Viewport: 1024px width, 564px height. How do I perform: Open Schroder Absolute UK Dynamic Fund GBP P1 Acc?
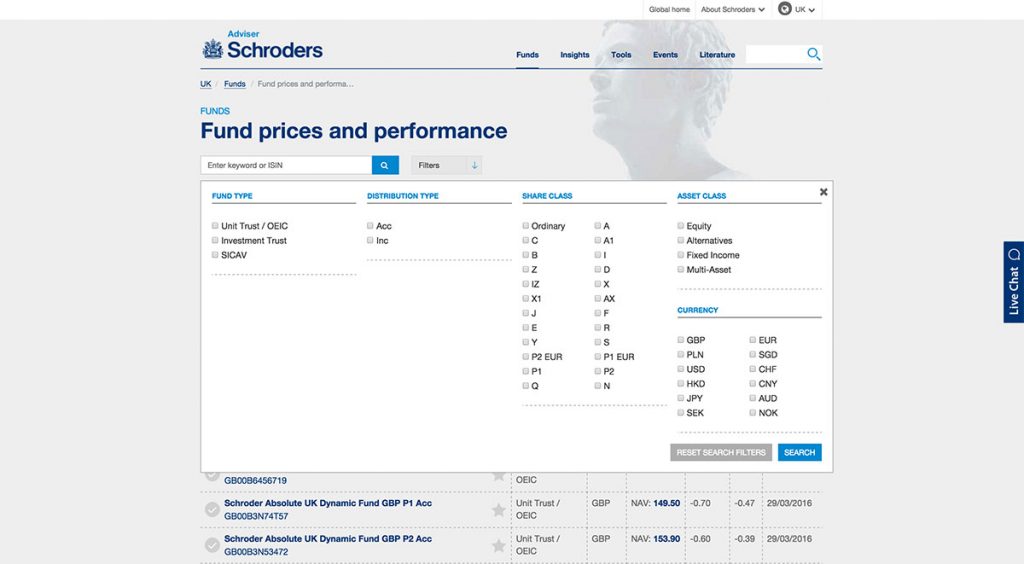328,503
